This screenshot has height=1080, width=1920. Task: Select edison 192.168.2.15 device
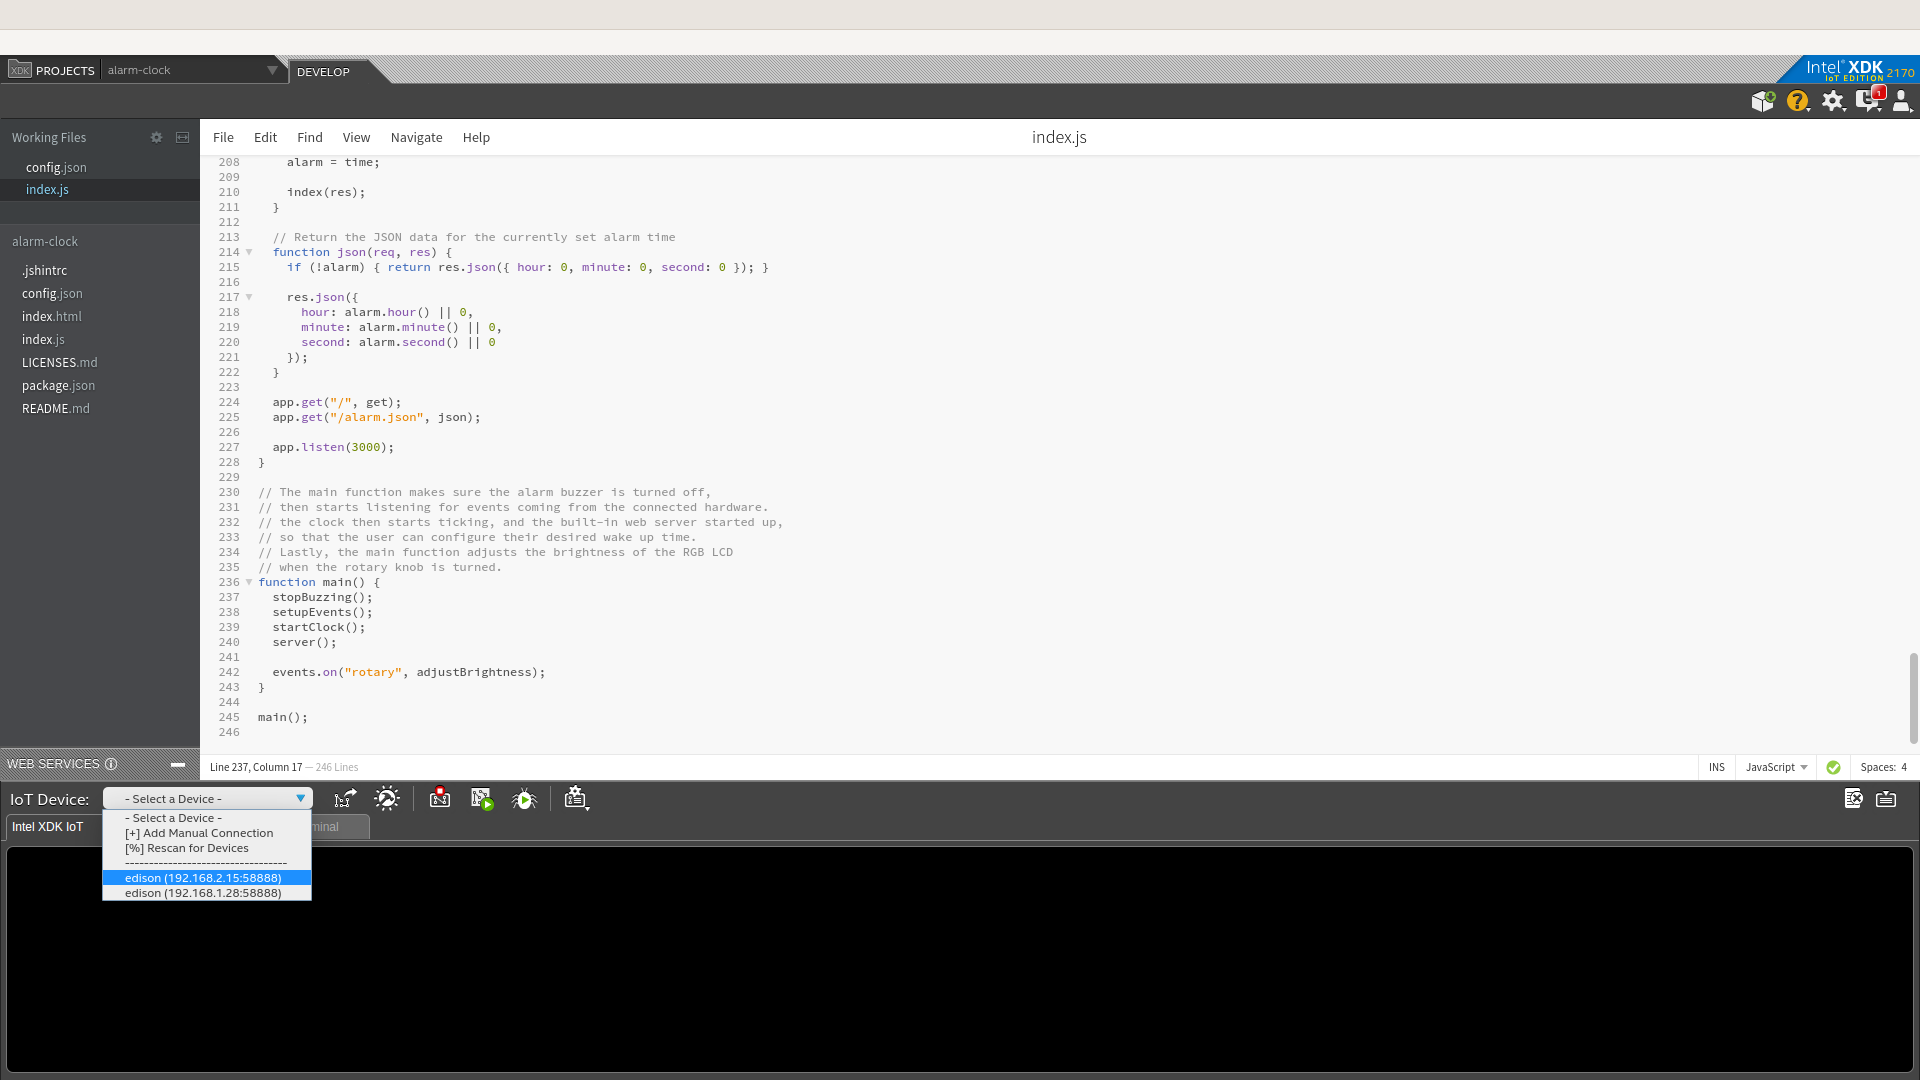coord(207,878)
